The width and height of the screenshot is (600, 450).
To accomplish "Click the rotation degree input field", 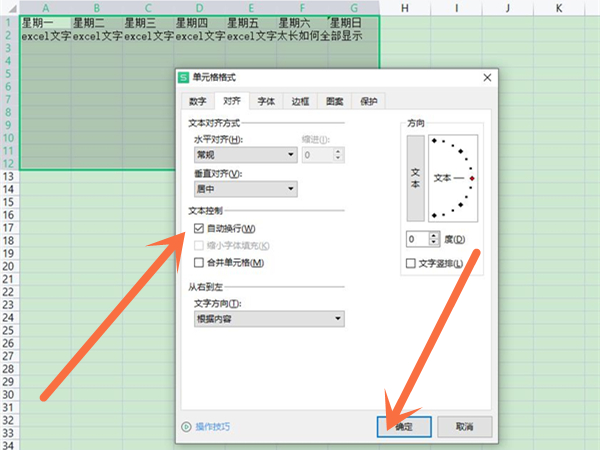I will click(x=418, y=239).
